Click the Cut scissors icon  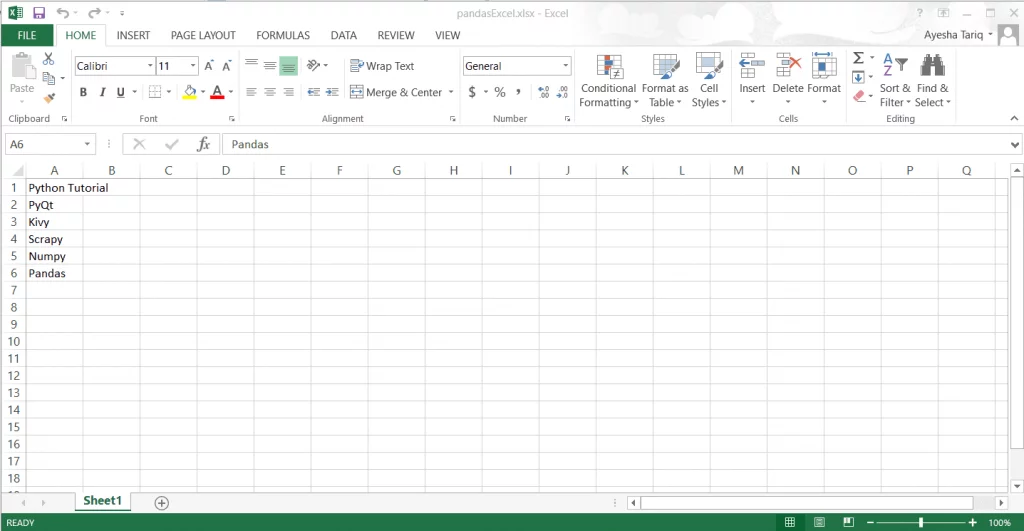48,59
